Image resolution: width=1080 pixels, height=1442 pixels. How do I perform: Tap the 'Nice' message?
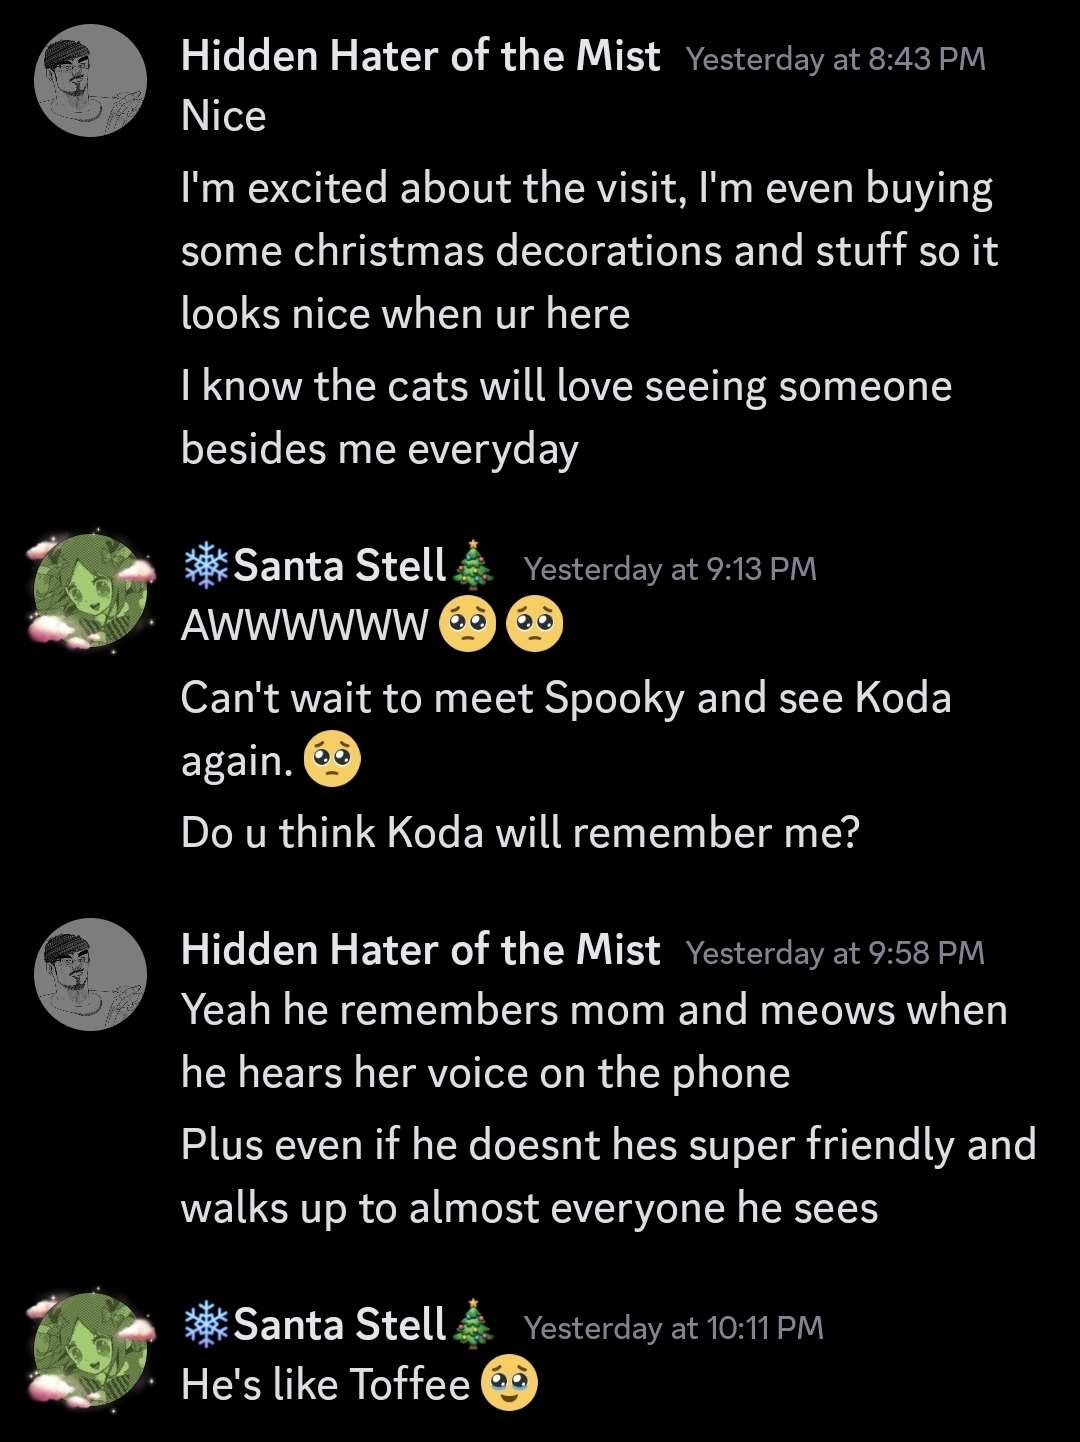224,117
